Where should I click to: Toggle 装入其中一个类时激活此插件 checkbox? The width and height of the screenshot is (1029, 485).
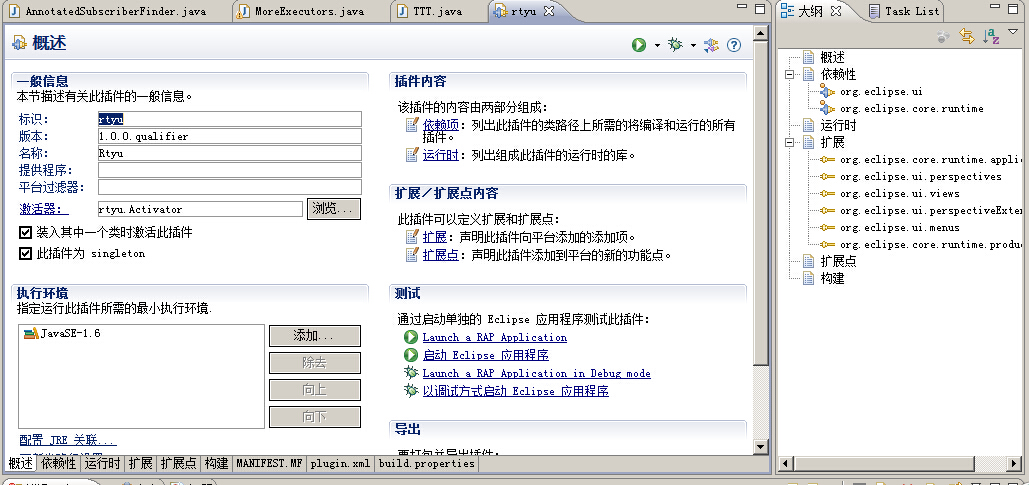26,232
